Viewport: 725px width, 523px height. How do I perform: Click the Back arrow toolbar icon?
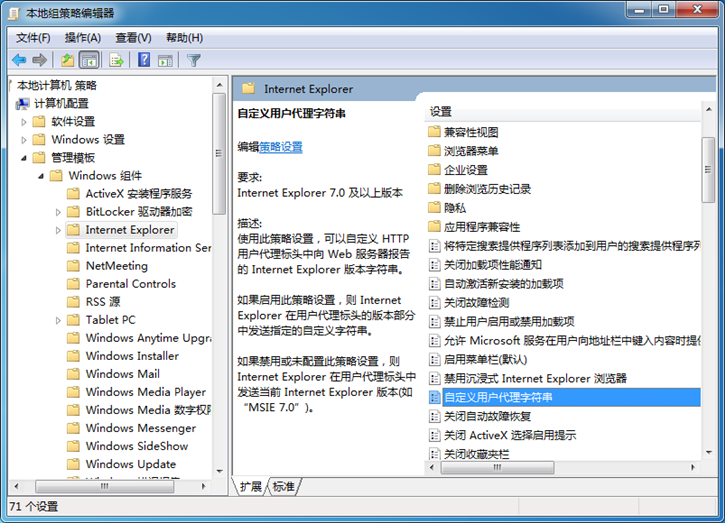tap(19, 60)
